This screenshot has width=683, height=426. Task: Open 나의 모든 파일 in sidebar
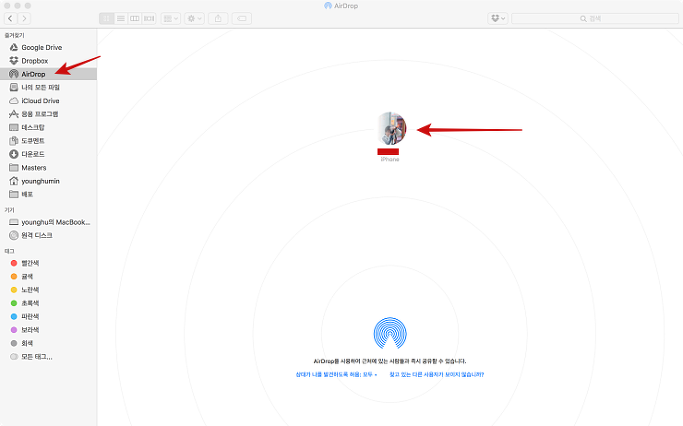(x=48, y=87)
